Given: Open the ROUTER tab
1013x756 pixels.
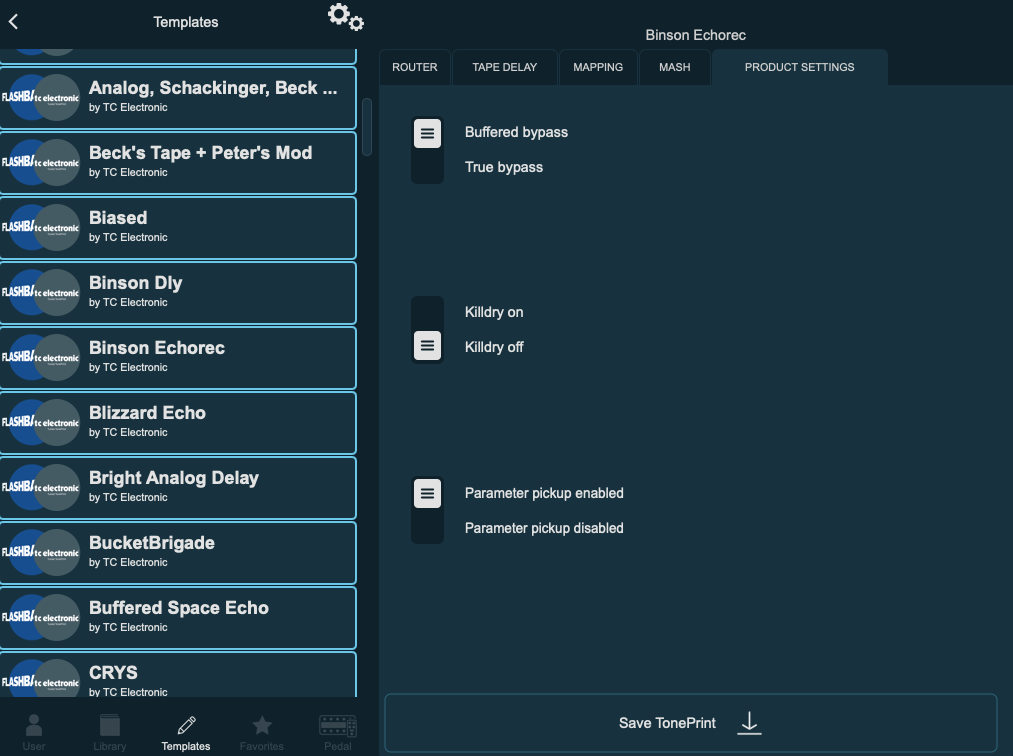Looking at the screenshot, I should coord(414,67).
